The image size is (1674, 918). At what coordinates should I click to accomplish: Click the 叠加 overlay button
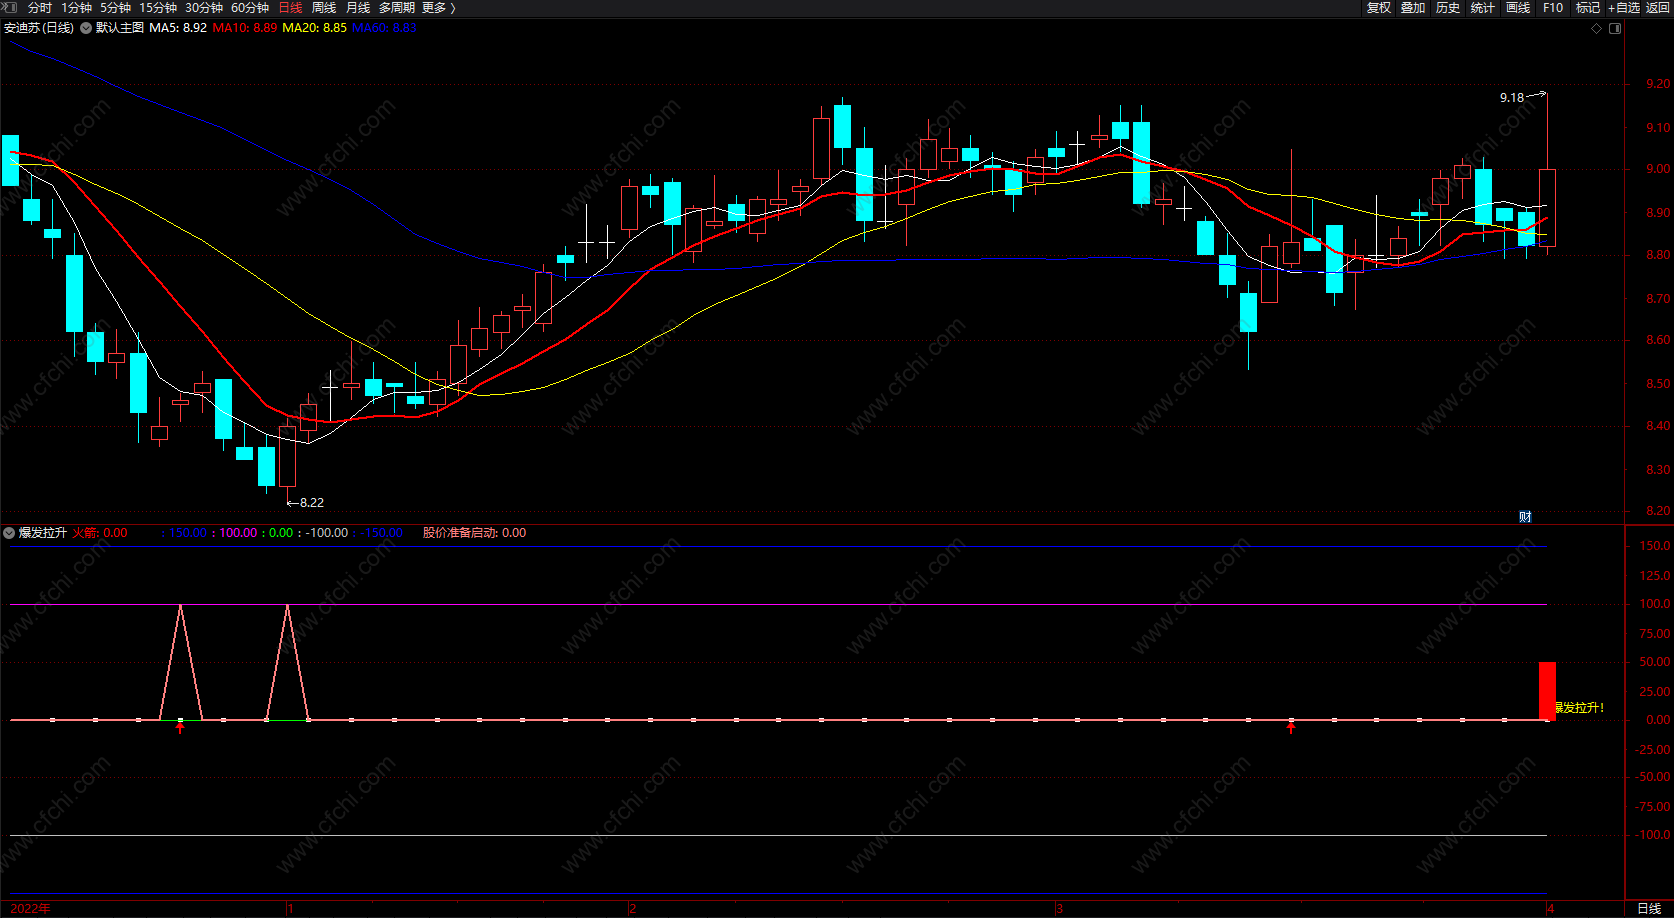pyautogui.click(x=1413, y=8)
